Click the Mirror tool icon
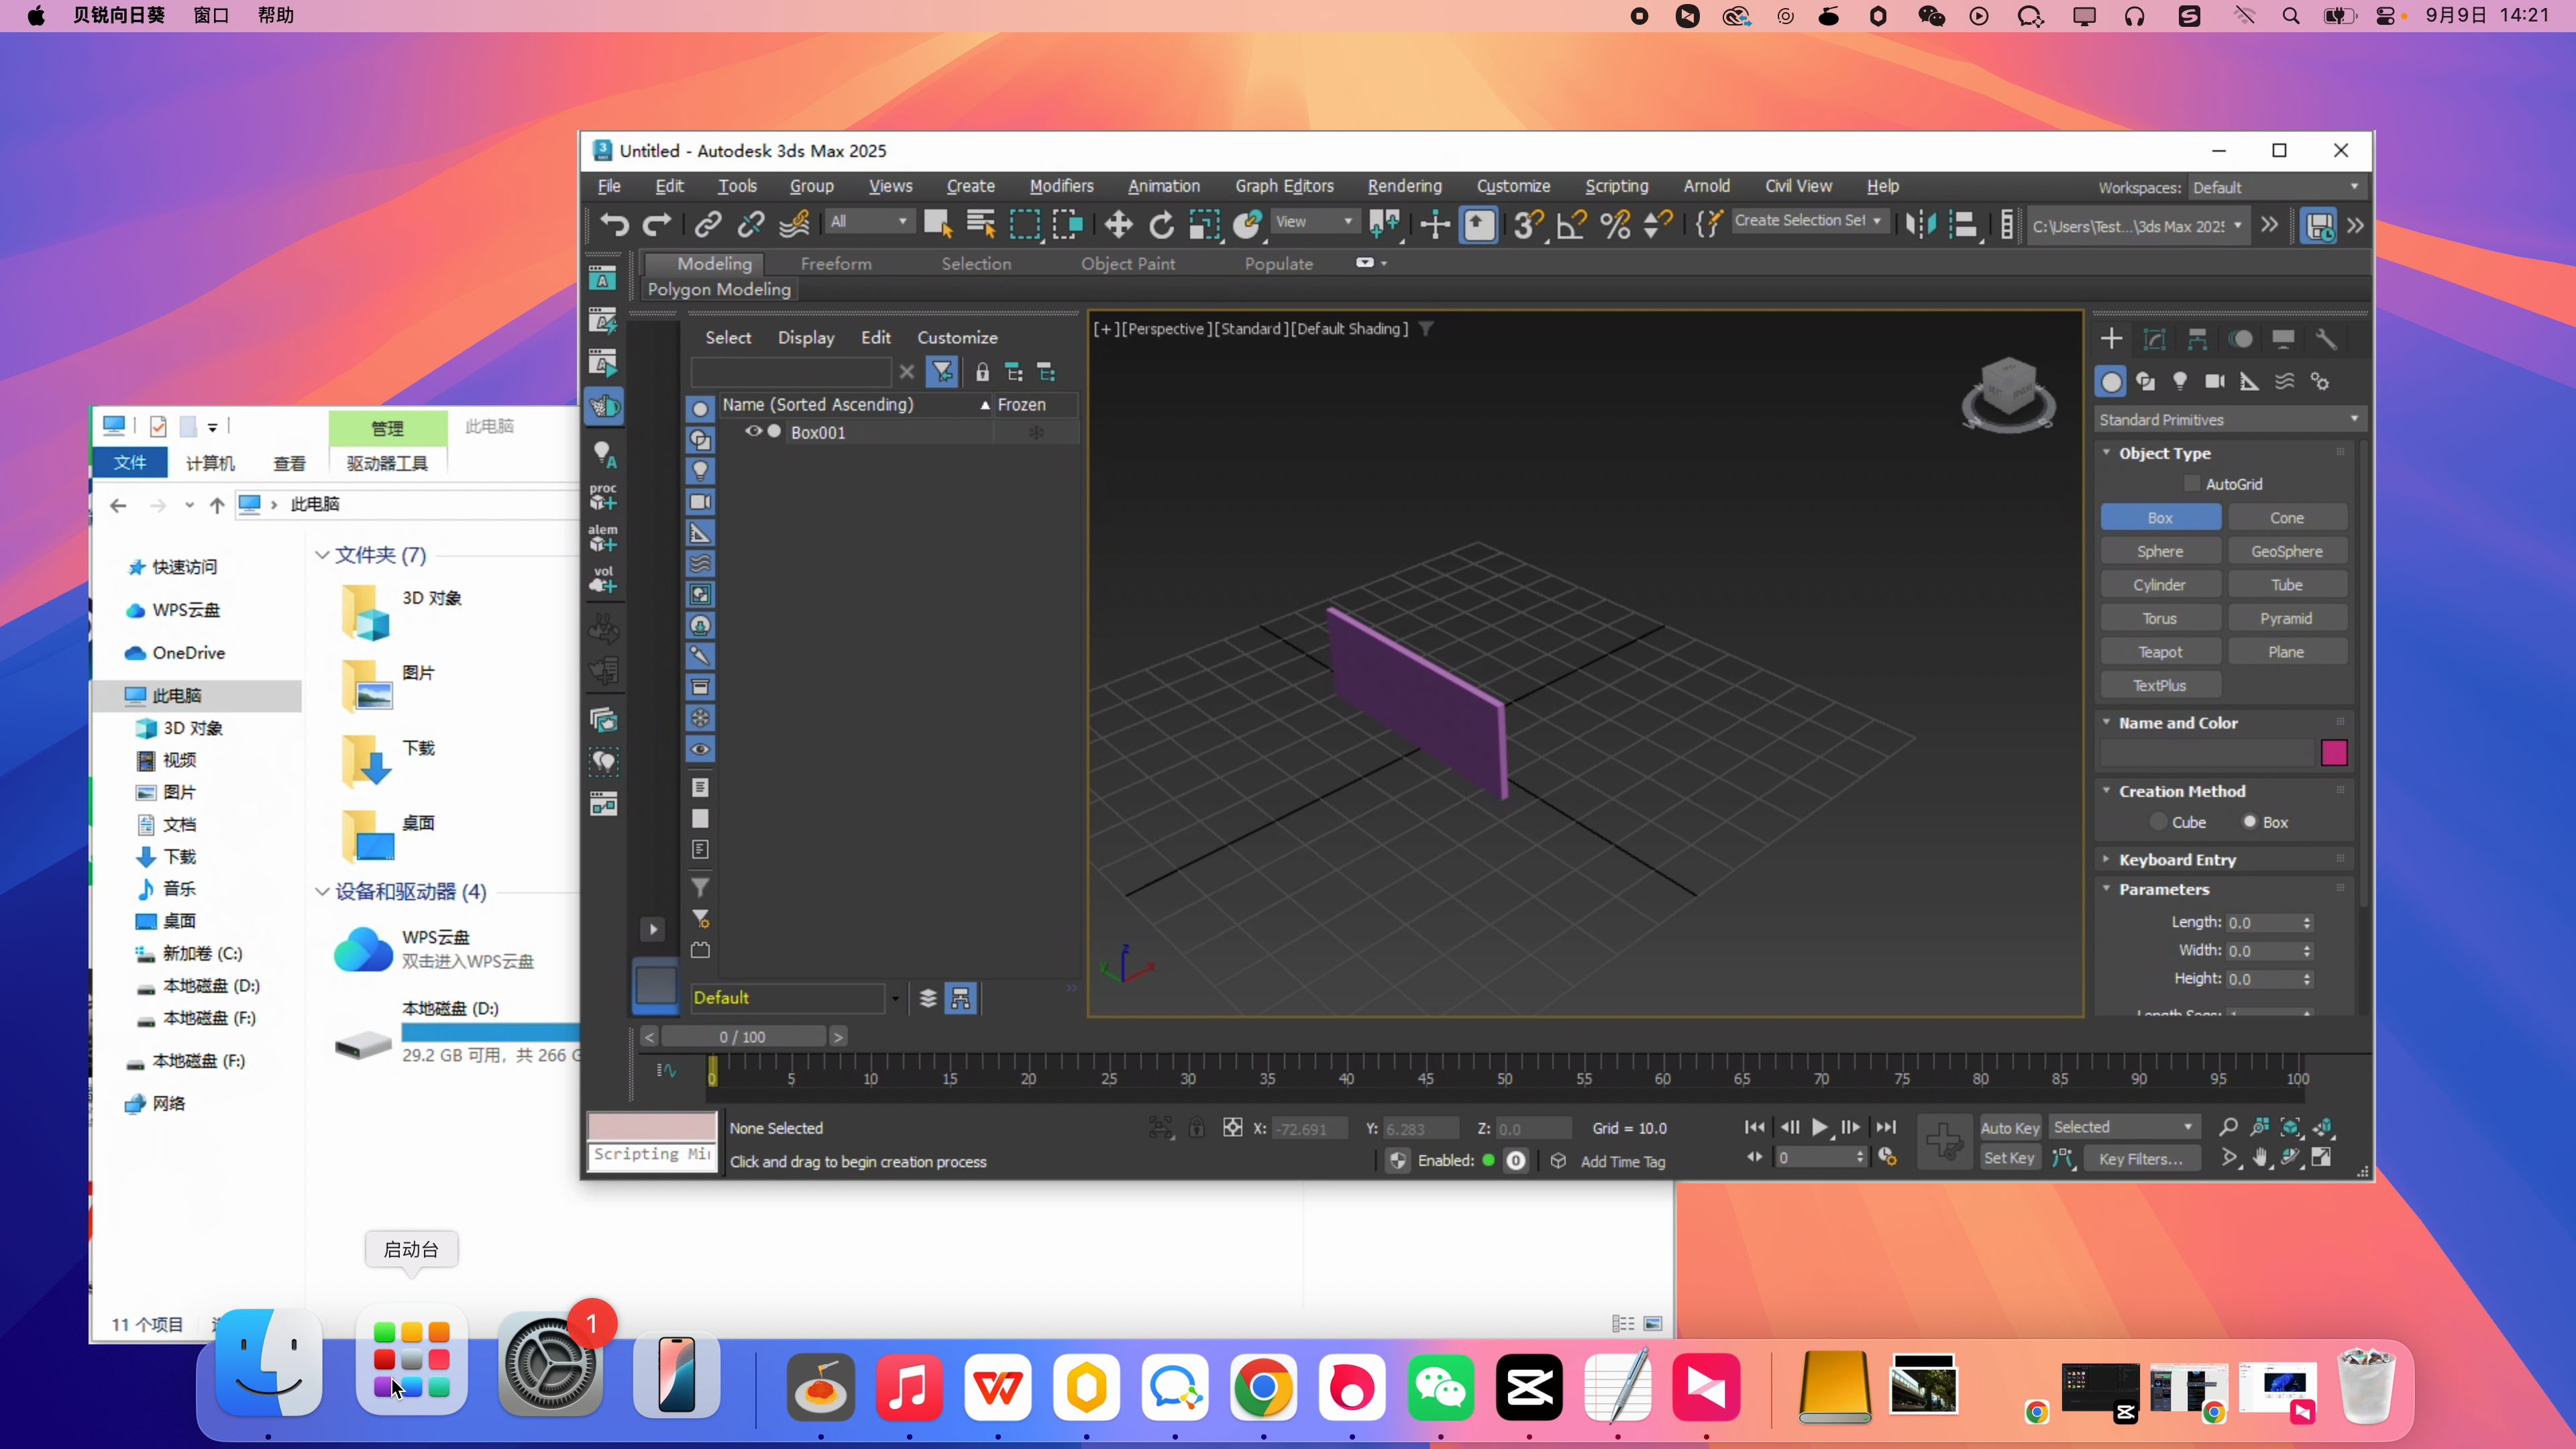The width and height of the screenshot is (2576, 1449). (x=1920, y=224)
